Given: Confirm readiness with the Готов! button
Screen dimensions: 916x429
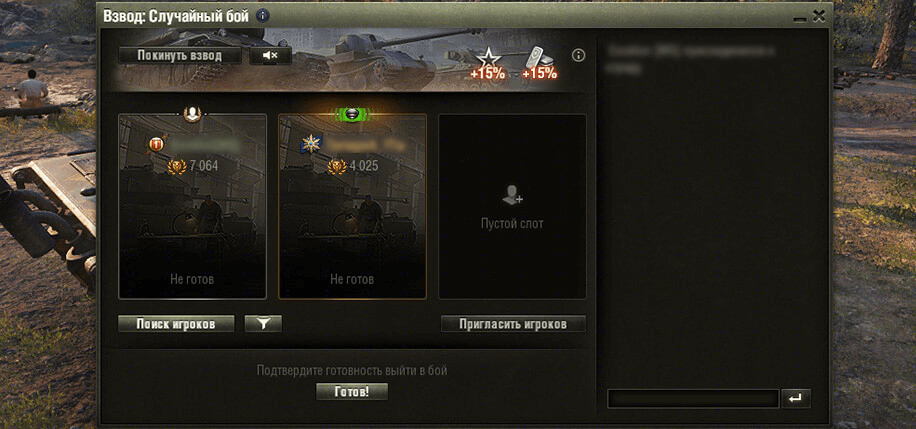Looking at the screenshot, I should pos(352,392).
